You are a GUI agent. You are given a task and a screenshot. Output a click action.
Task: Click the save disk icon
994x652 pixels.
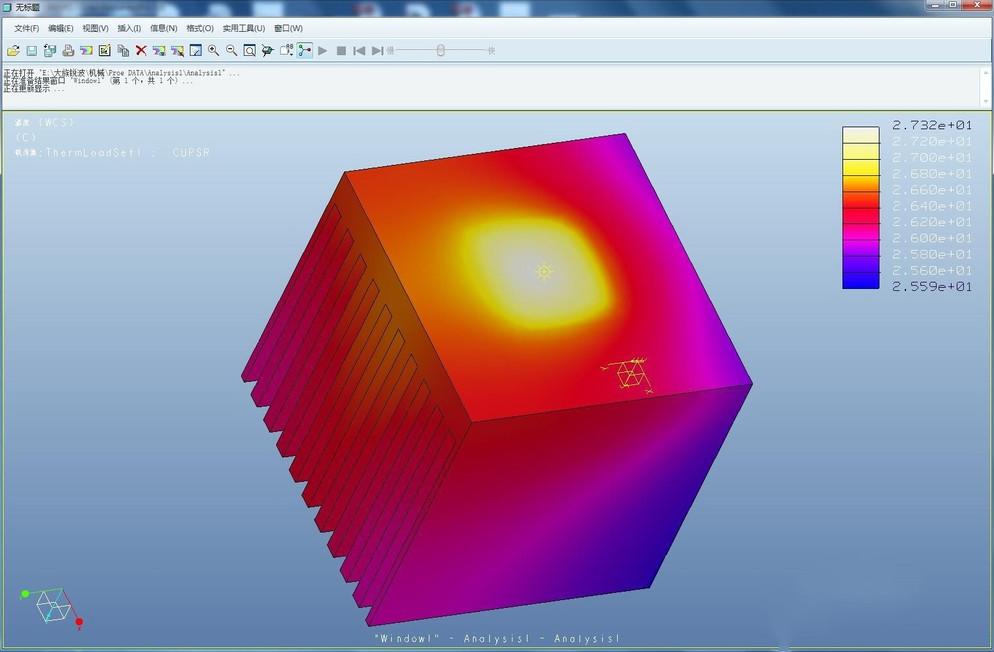[x=32, y=51]
